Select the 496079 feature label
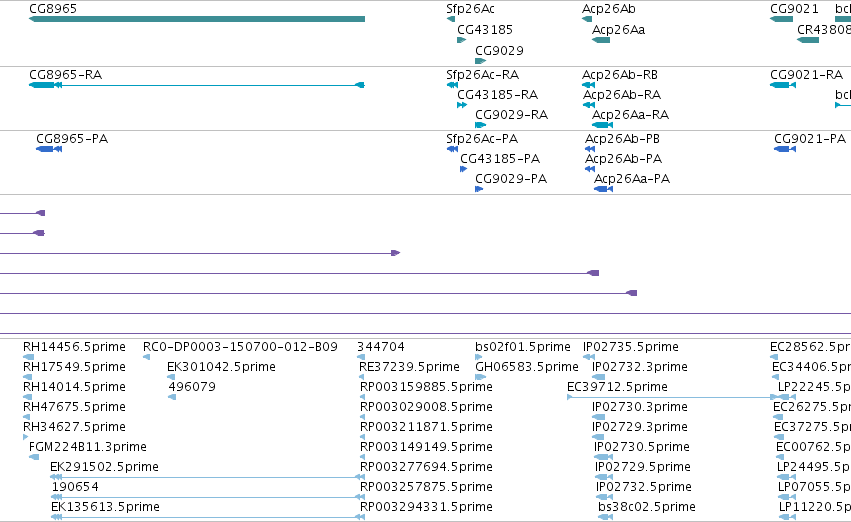This screenshot has height=522, width=851. tap(192, 387)
